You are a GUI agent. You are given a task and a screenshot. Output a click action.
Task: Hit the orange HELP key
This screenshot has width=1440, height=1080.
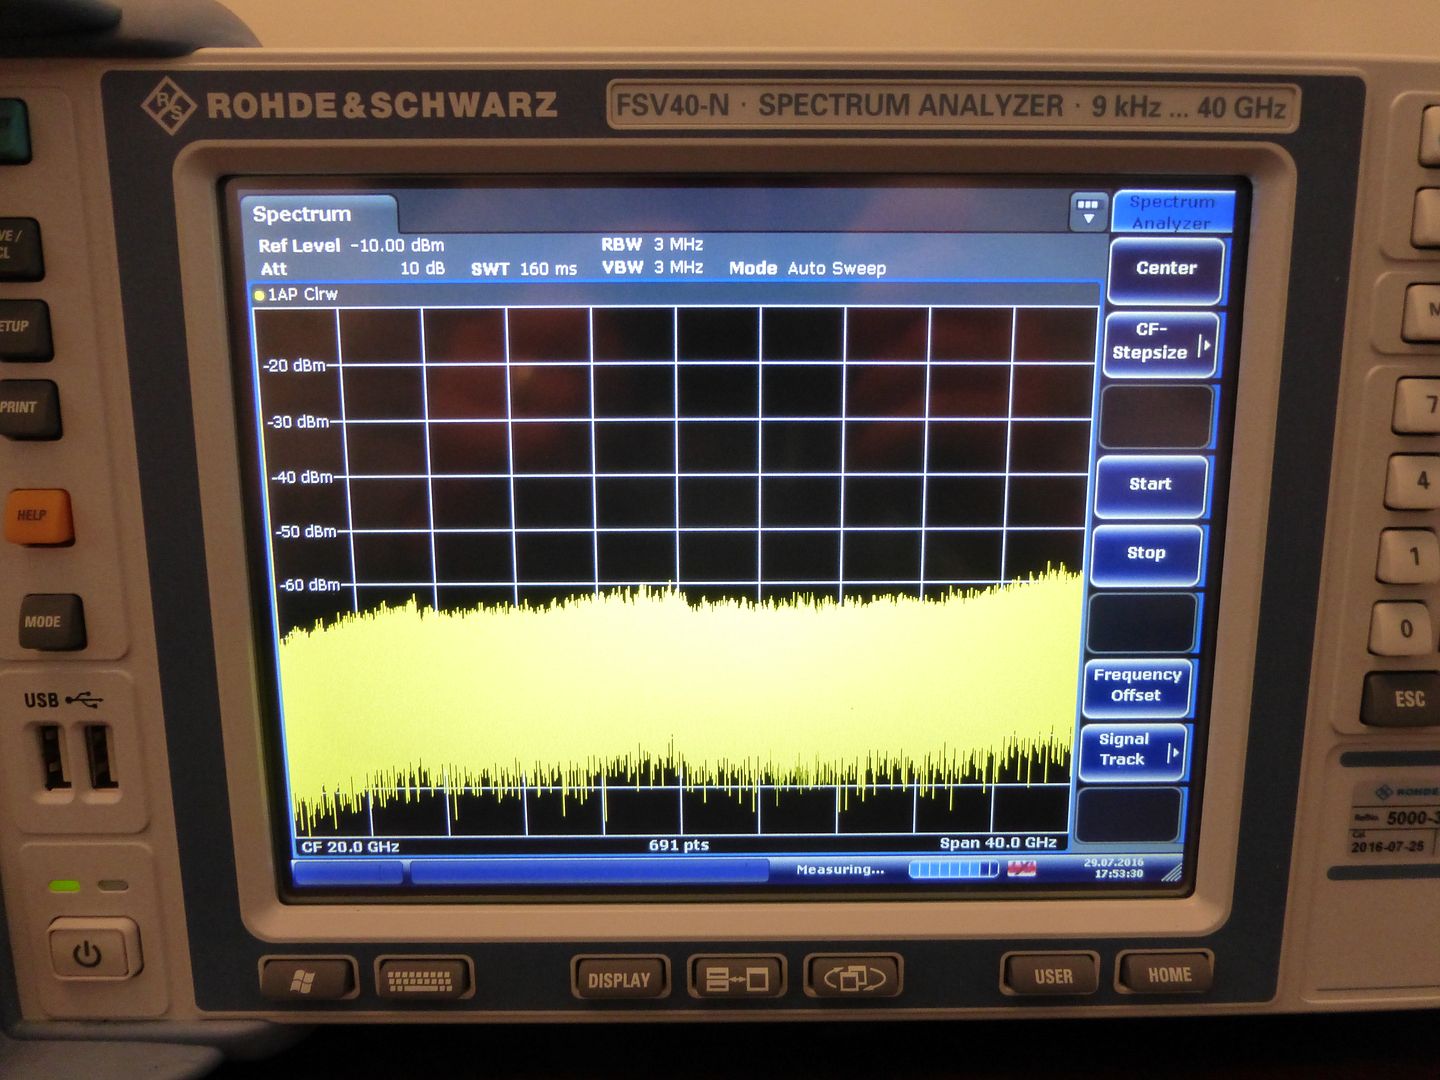[x=38, y=515]
